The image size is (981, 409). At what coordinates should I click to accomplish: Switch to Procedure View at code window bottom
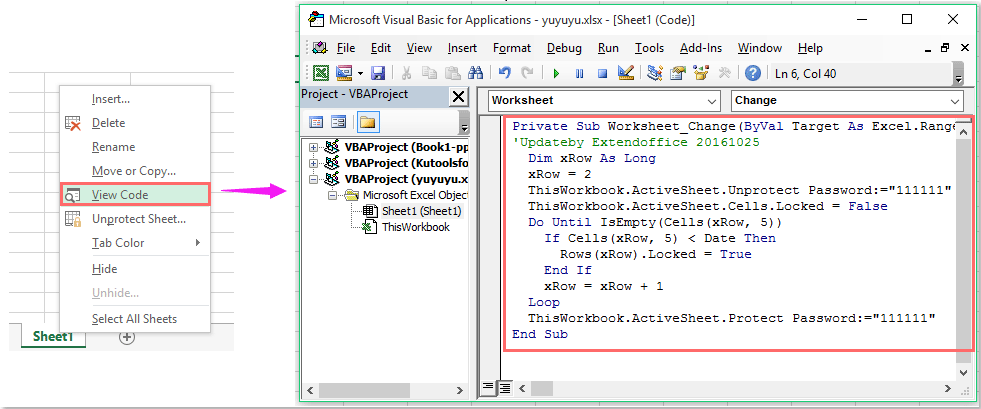click(489, 386)
